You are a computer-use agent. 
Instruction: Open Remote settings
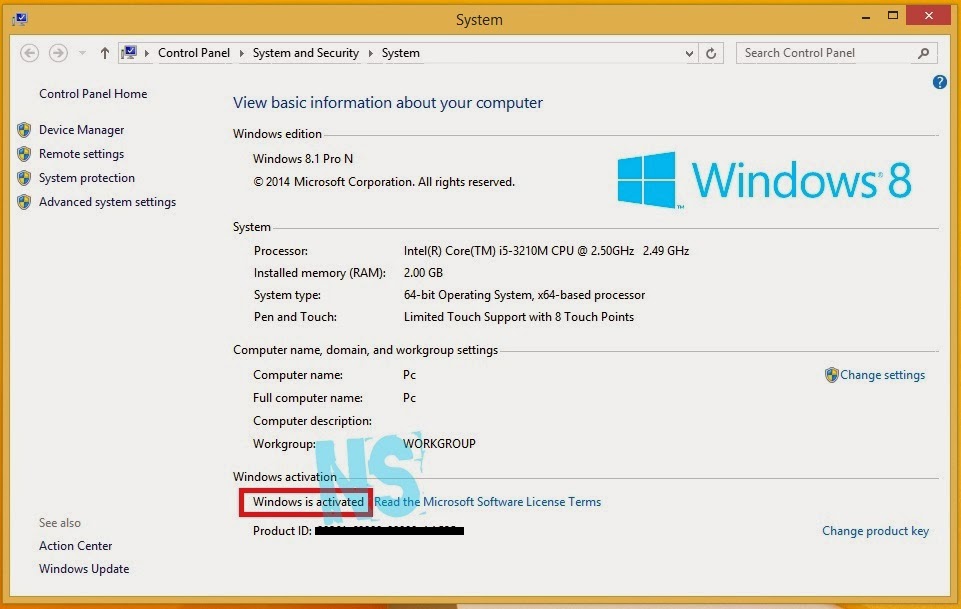coord(82,154)
